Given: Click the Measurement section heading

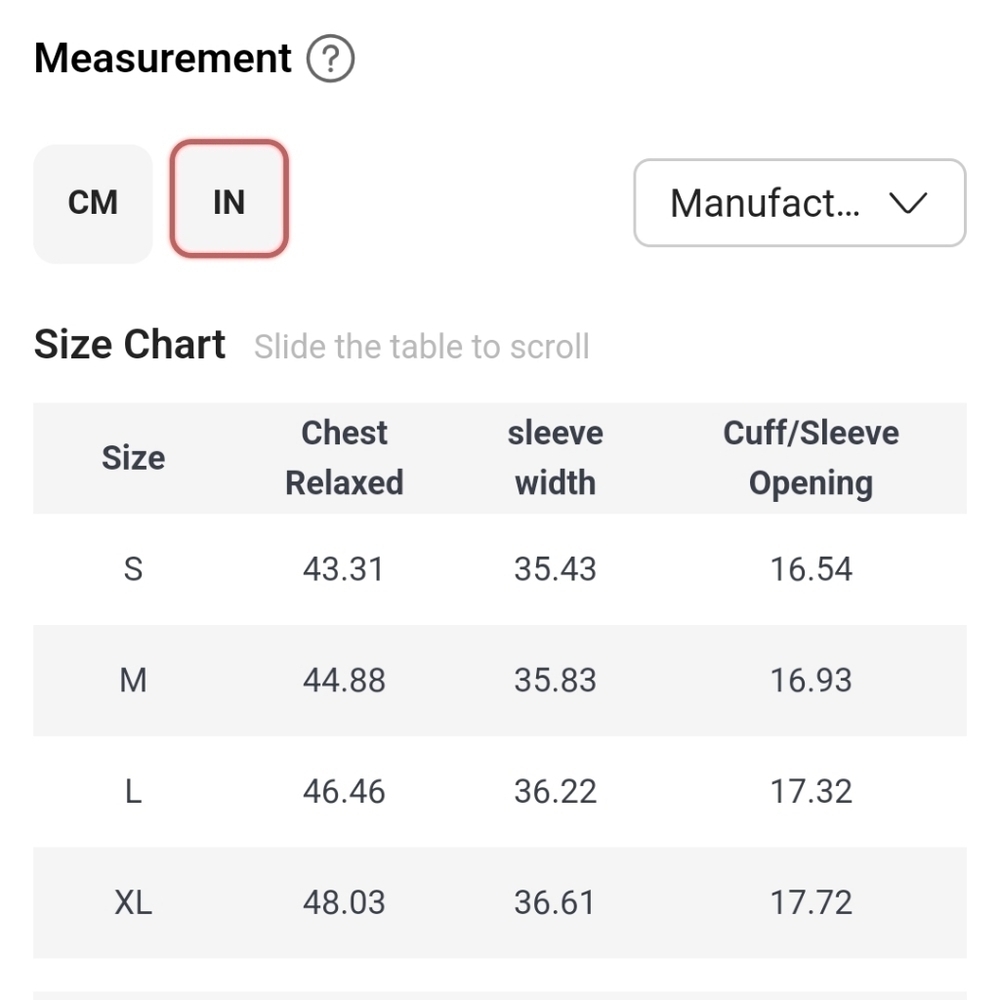Looking at the screenshot, I should [163, 59].
